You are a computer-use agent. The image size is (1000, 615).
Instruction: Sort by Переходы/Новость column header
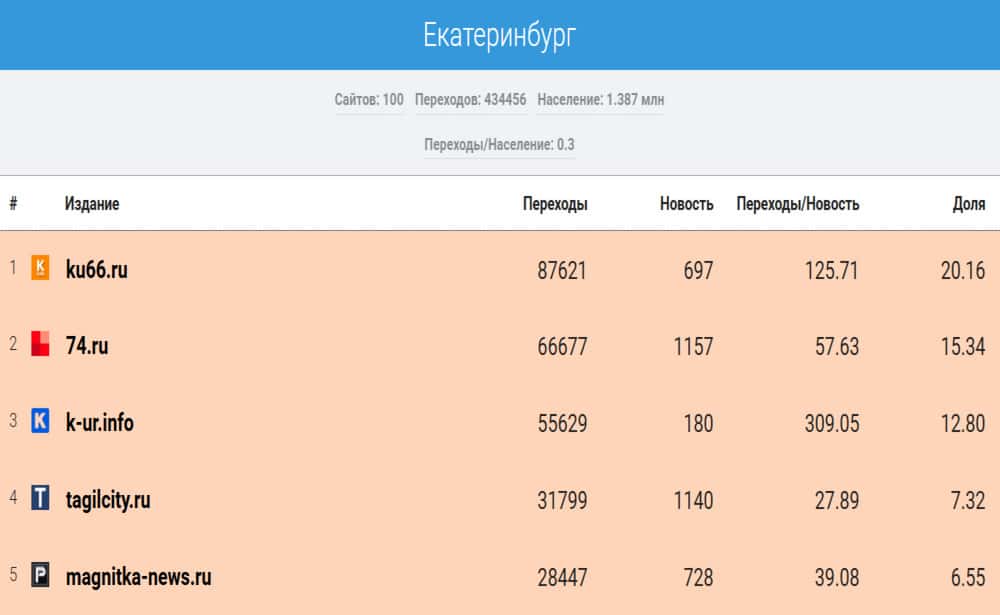(x=797, y=204)
